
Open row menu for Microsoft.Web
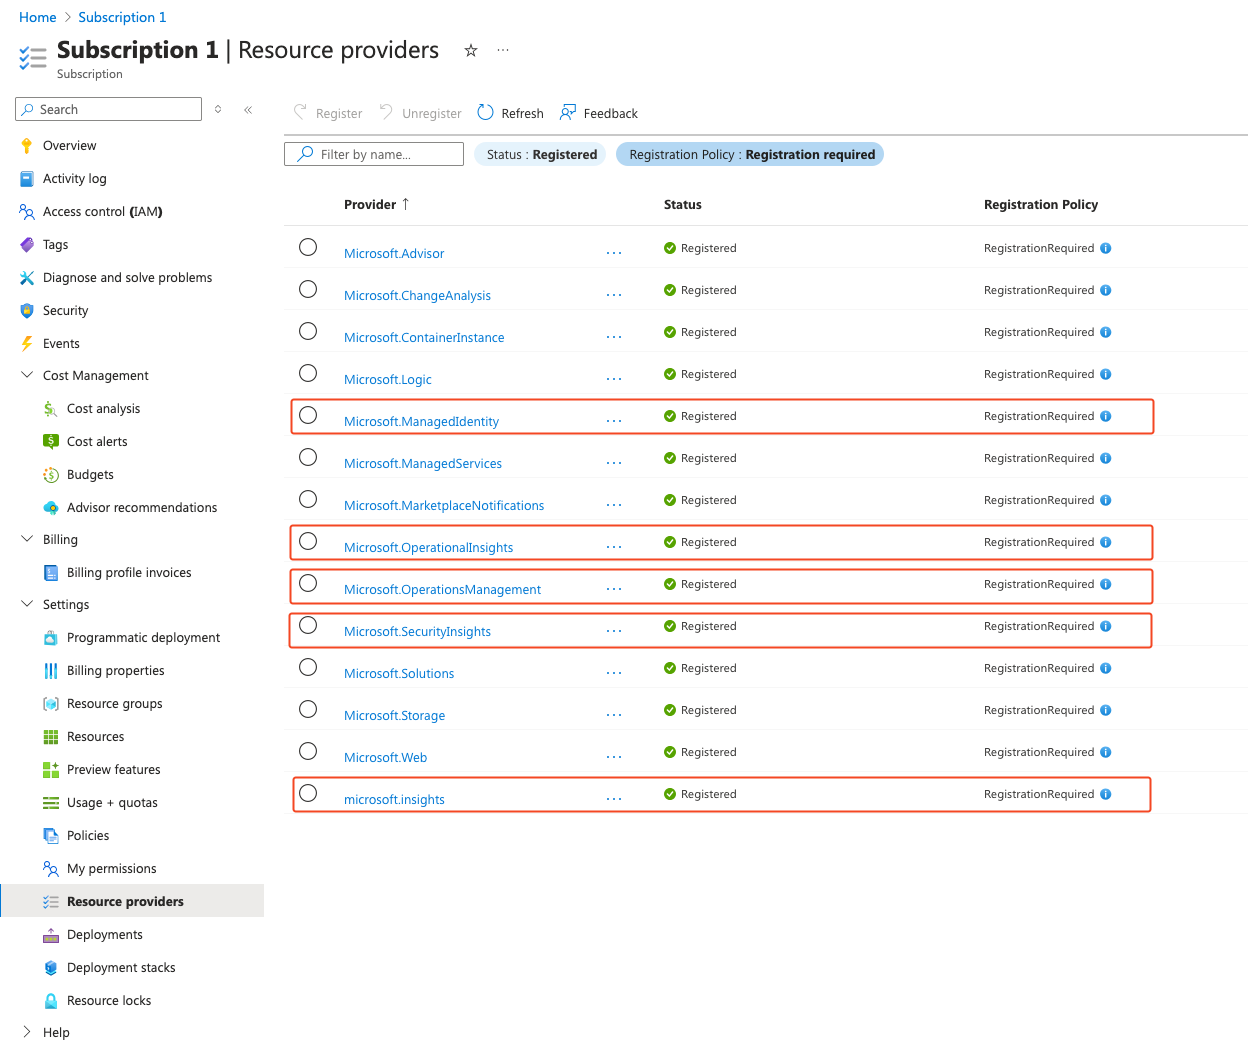614,757
